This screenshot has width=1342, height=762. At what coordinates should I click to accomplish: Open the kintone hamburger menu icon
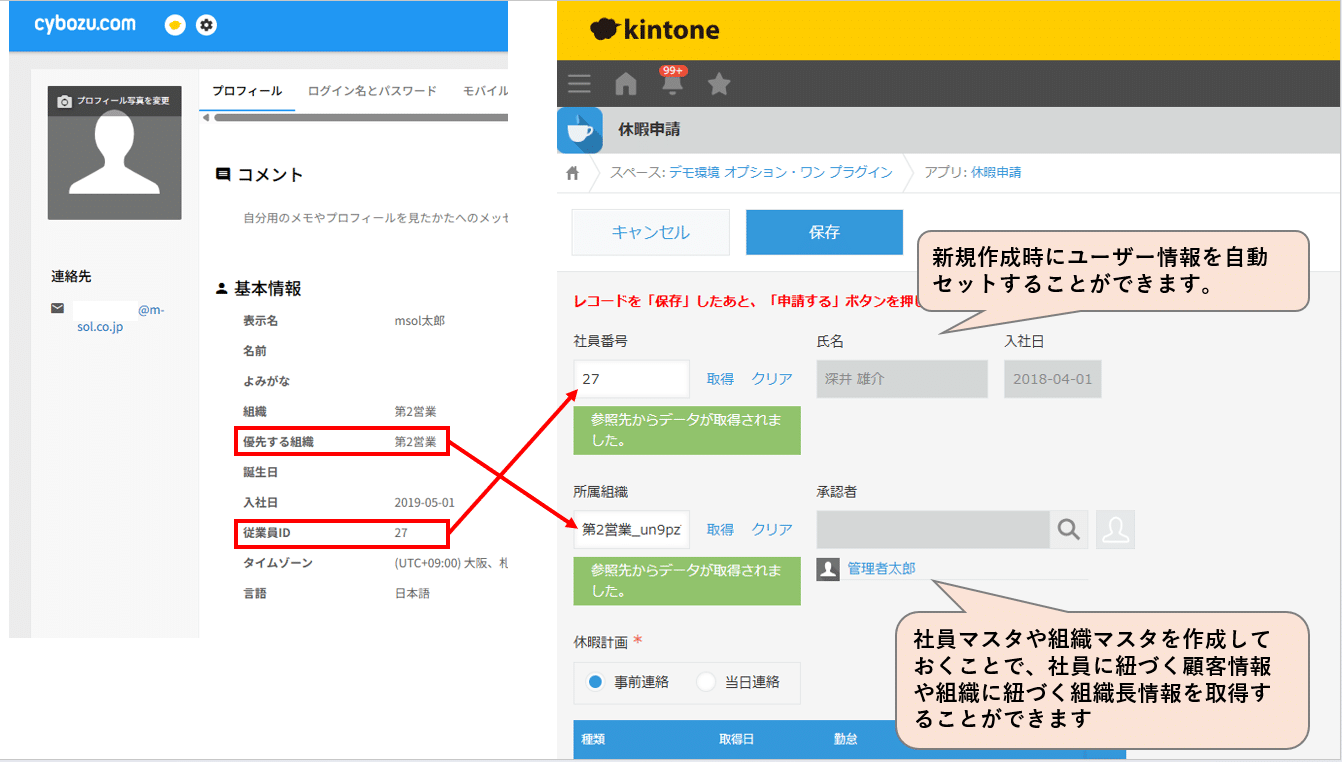579,84
